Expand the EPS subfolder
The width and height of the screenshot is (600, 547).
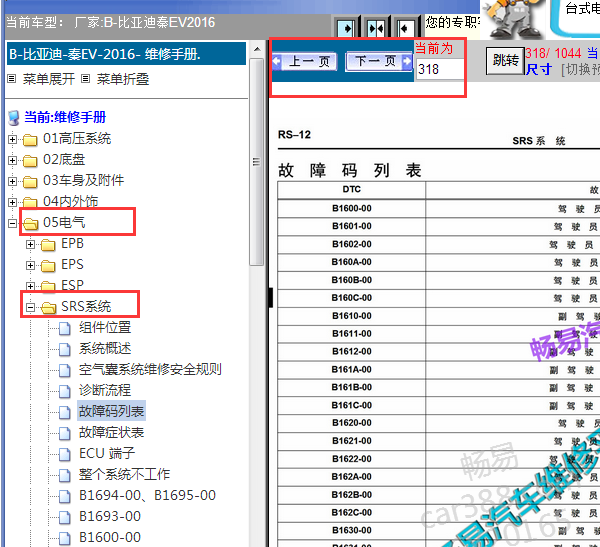click(x=30, y=265)
